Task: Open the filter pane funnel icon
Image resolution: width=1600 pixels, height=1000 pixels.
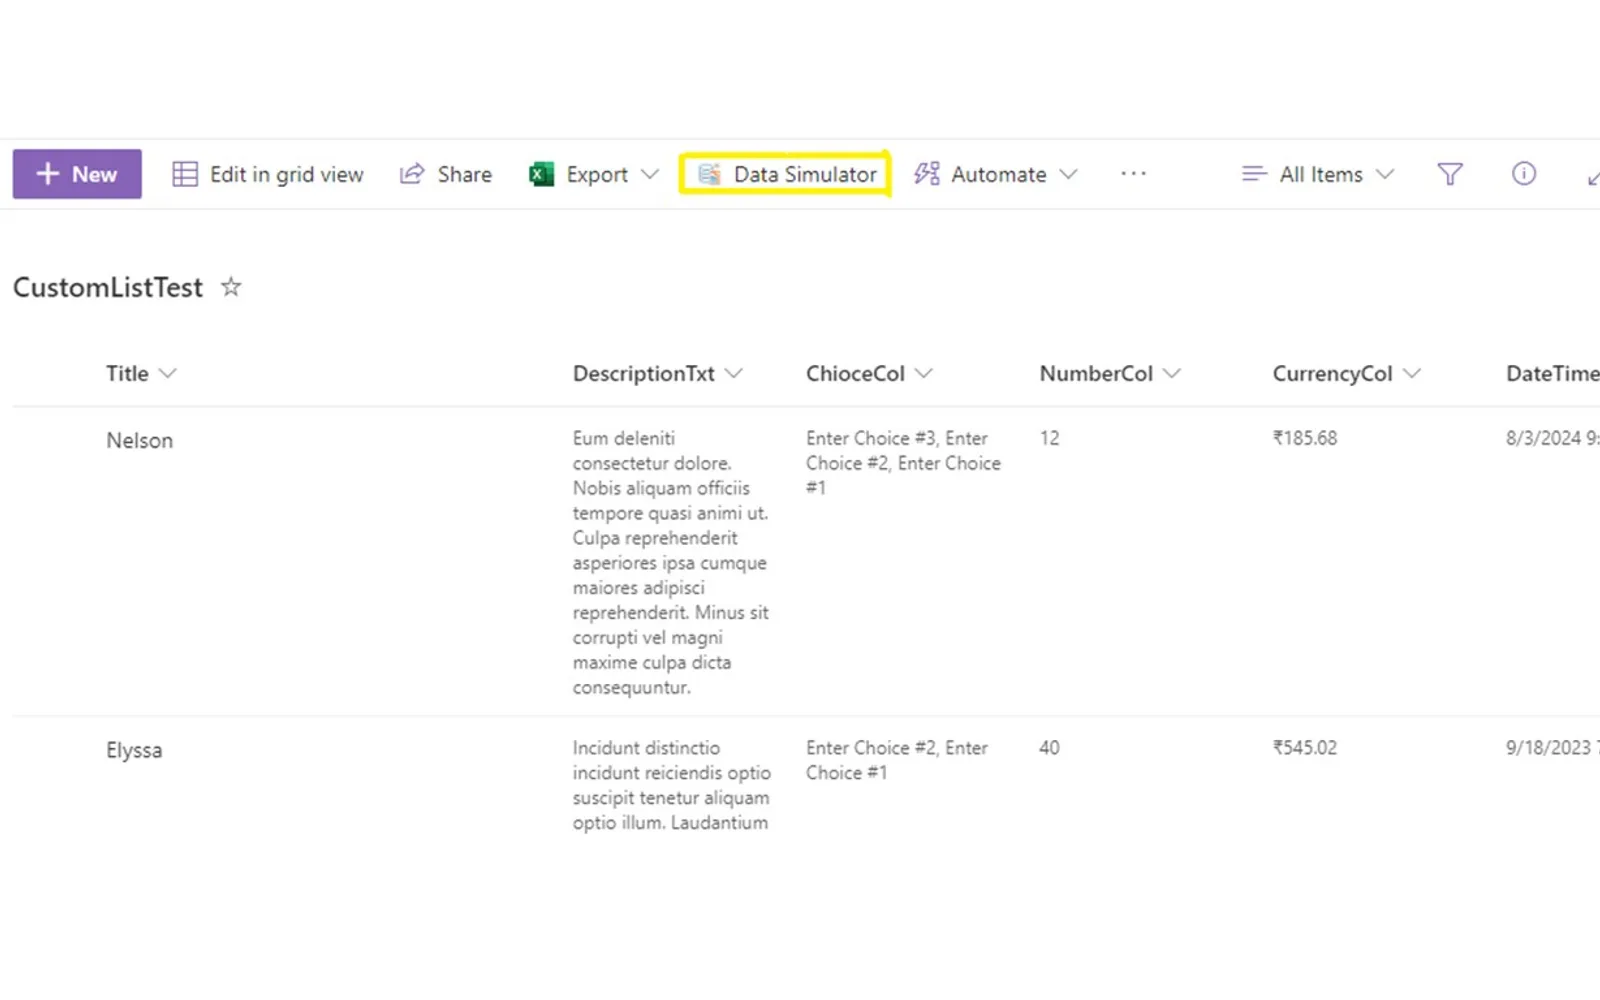Action: pyautogui.click(x=1450, y=174)
